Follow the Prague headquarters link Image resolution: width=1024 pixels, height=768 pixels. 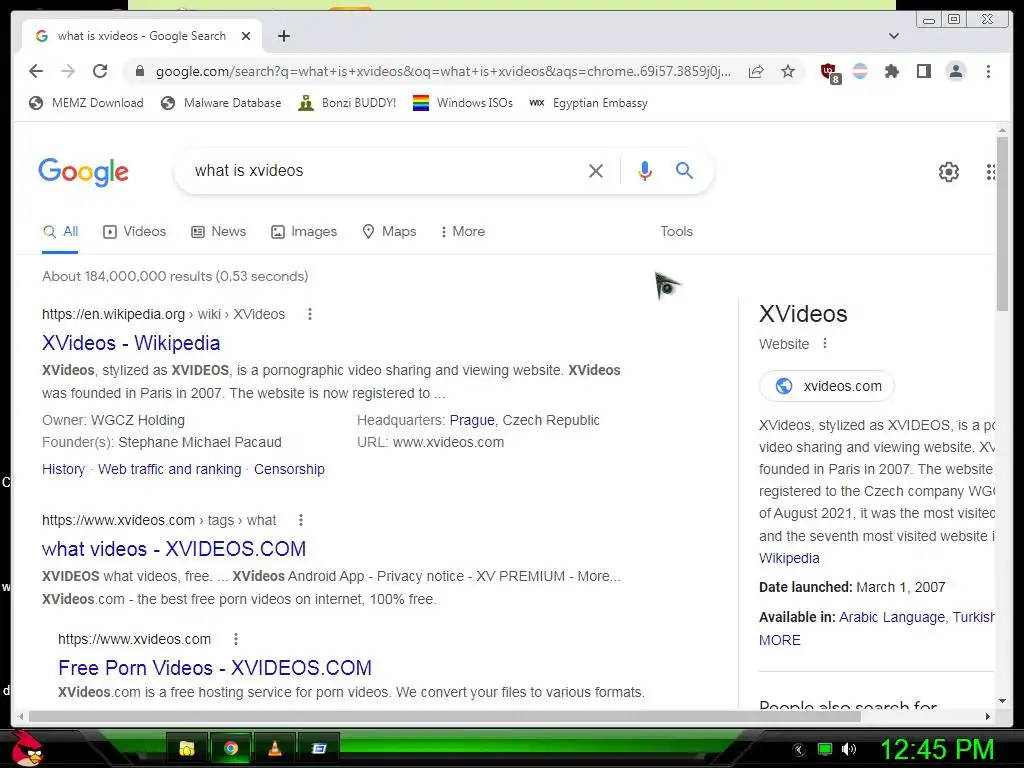click(472, 421)
